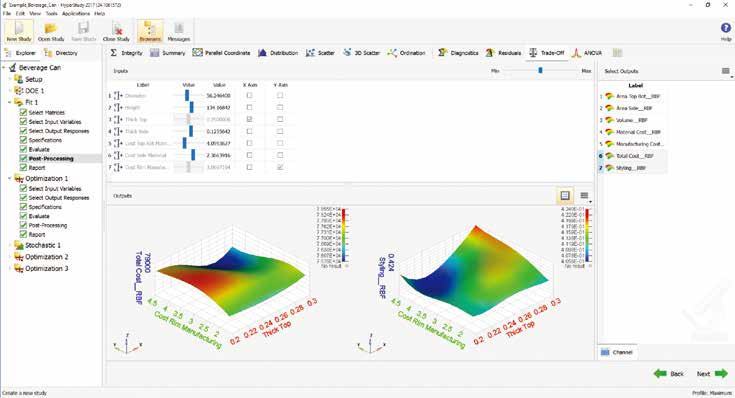Uncheck X Axis box for Thick Top

249,120
